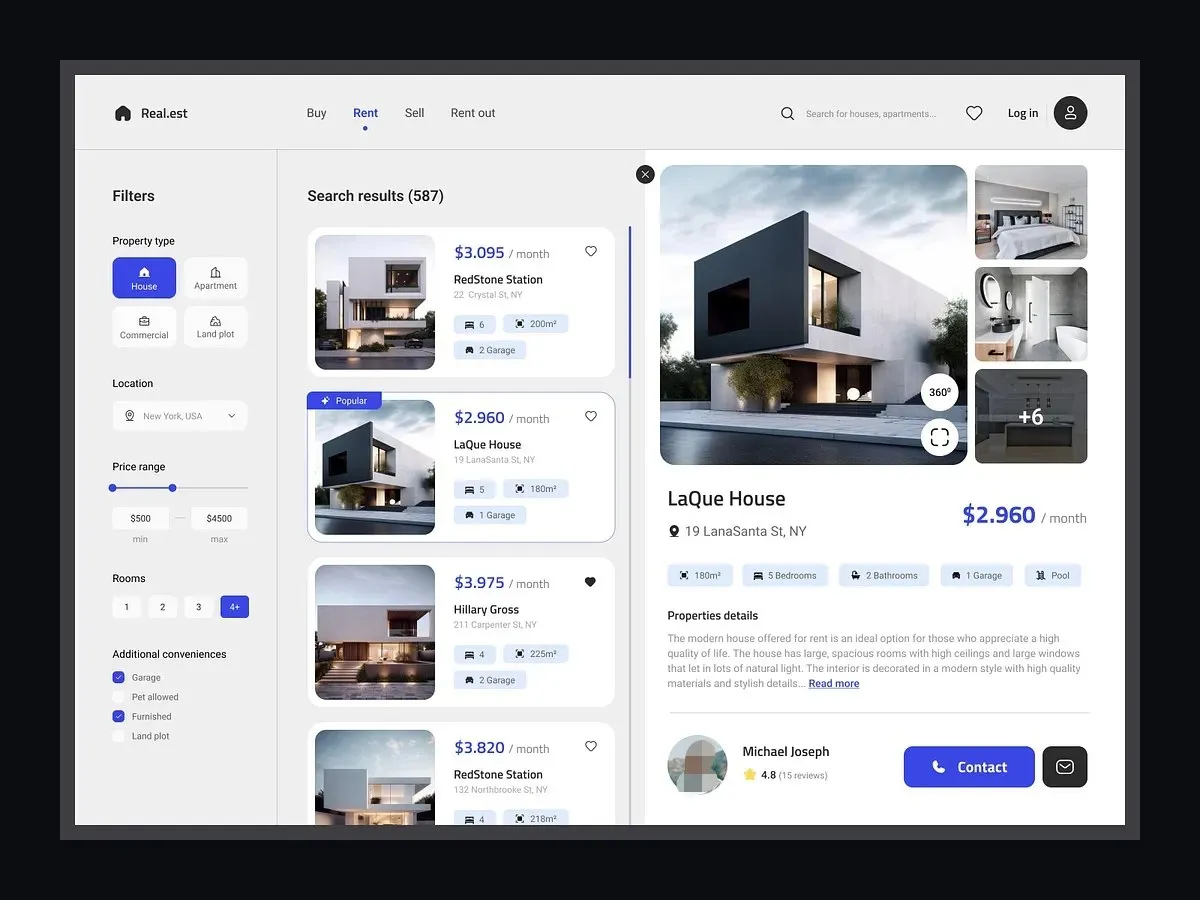Viewport: 1200px width, 900px height.
Task: Open the 360° view of LaQue House
Action: (940, 392)
